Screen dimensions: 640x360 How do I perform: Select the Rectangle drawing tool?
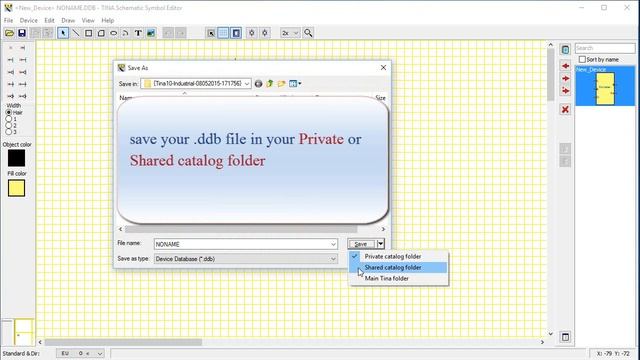coord(88,33)
